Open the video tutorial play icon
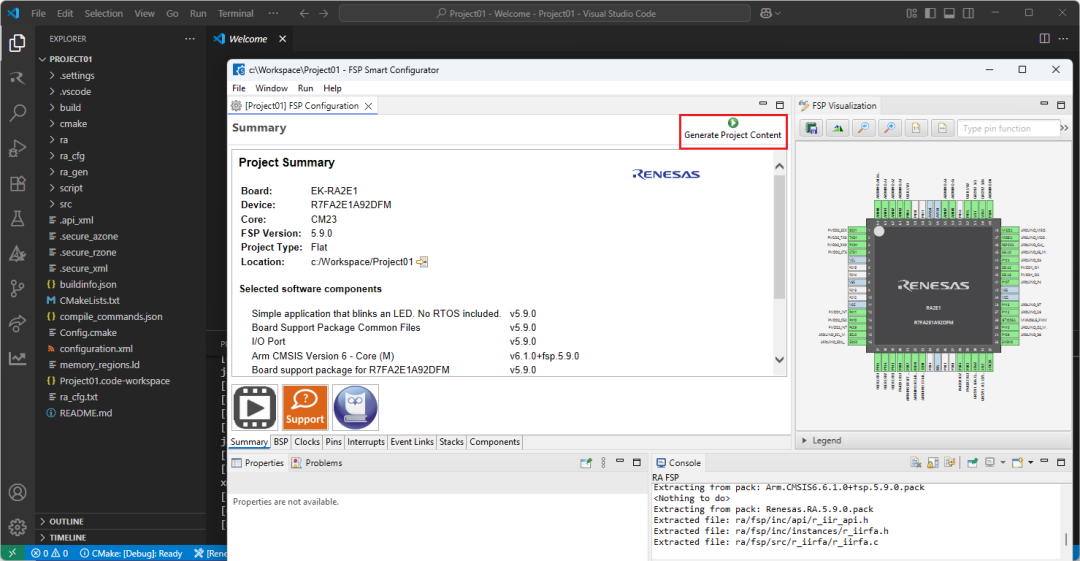The image size is (1080, 561). point(255,408)
